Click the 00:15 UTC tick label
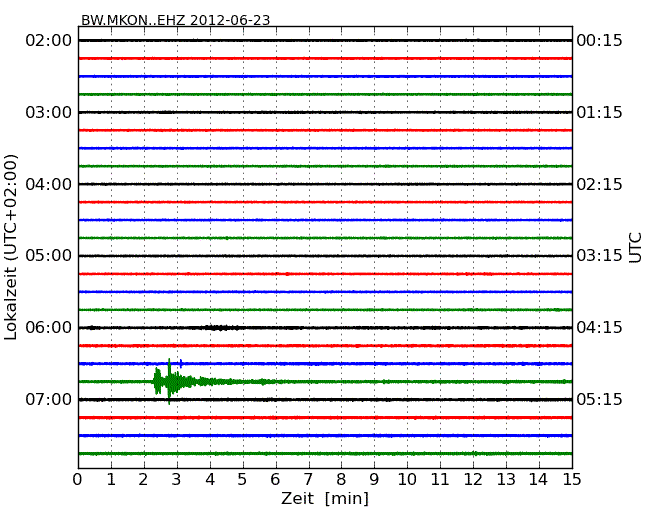 pos(599,41)
